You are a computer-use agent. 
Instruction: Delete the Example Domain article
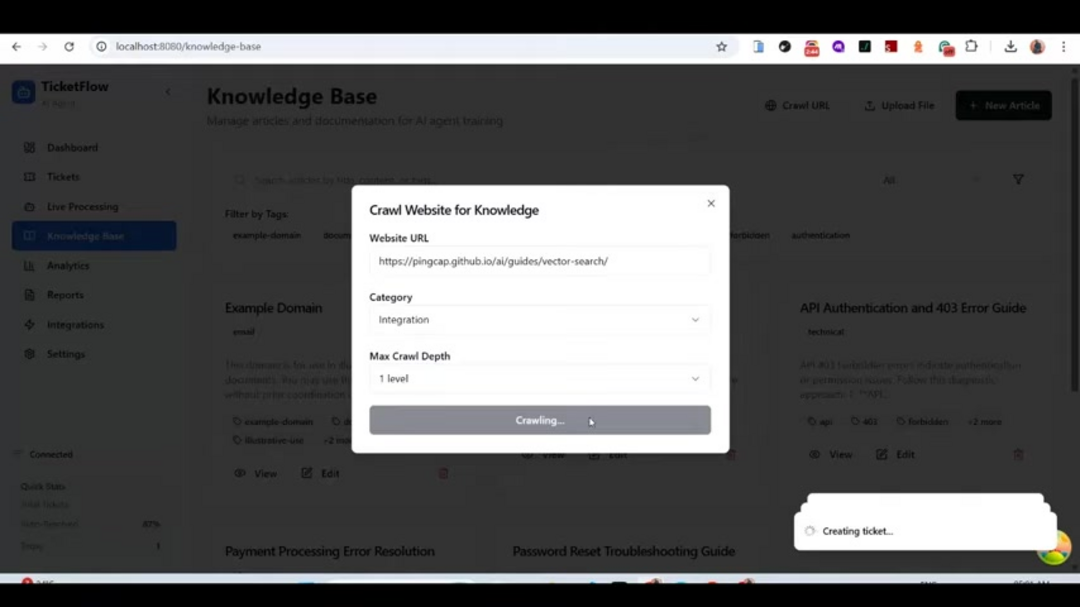point(444,473)
